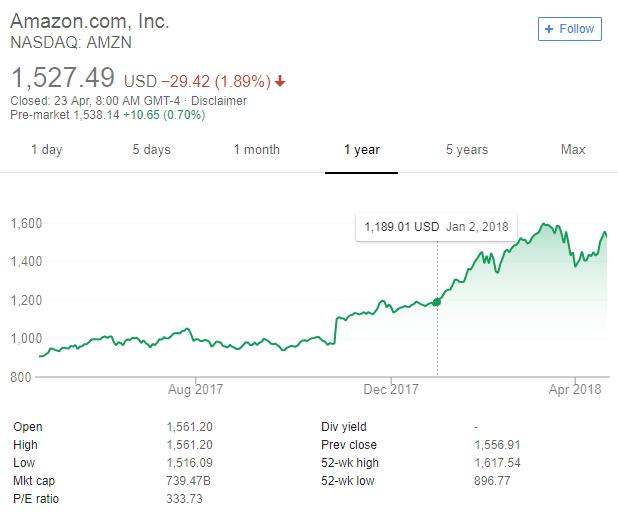The height and width of the screenshot is (517, 618).
Task: Open the Max range tab
Action: coord(573,150)
